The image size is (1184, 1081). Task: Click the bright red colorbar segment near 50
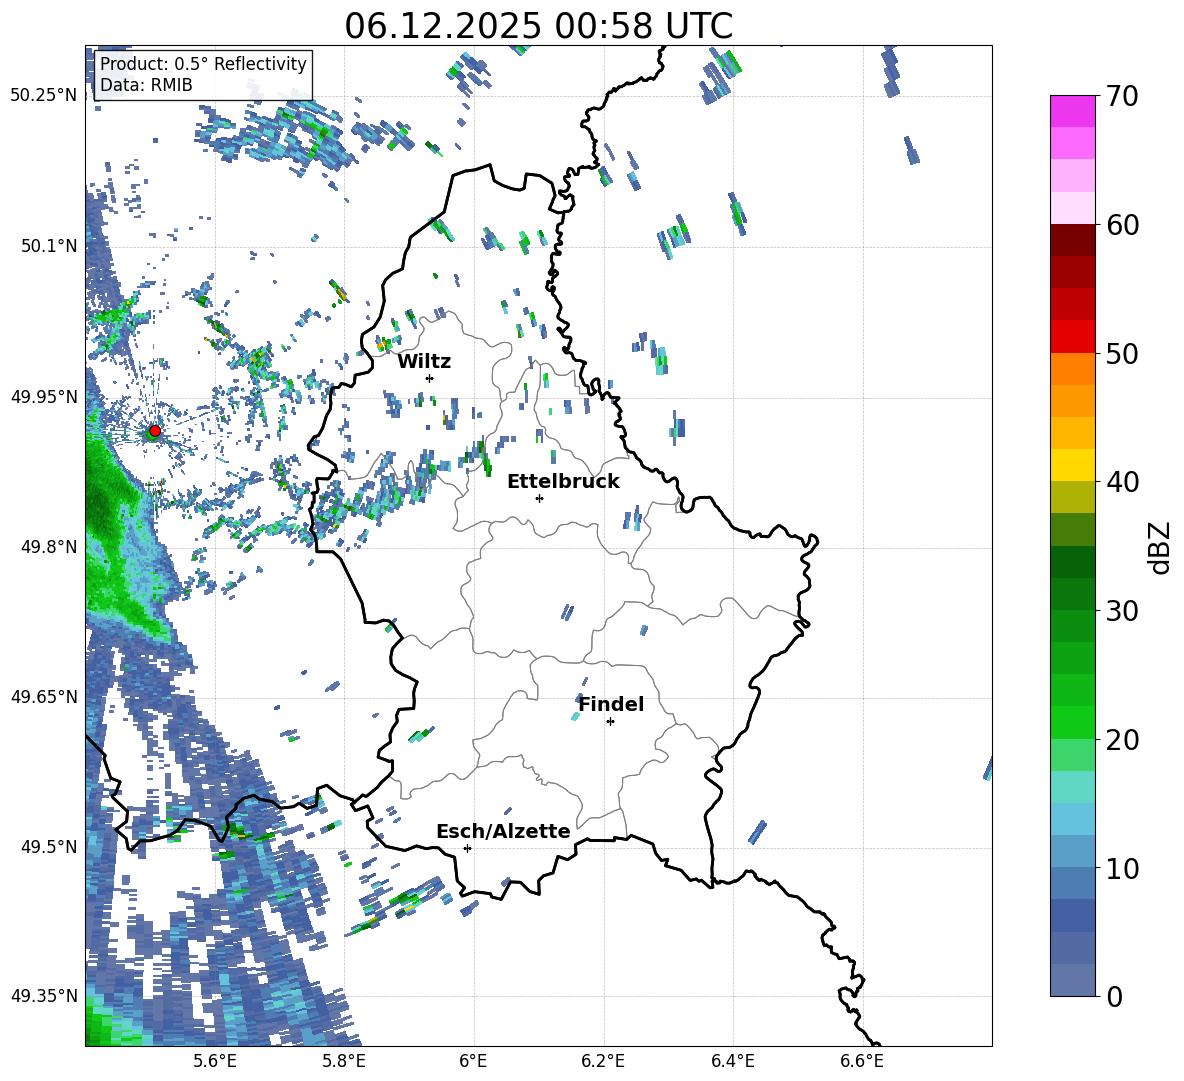pos(1072,337)
